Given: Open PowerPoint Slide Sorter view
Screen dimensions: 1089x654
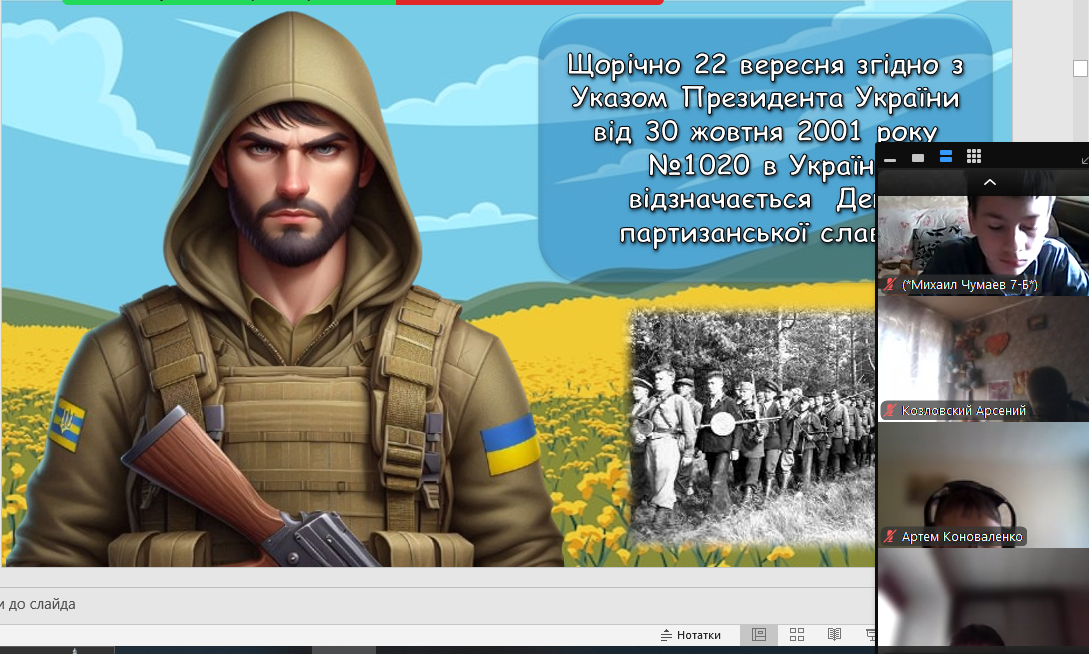Looking at the screenshot, I should (797, 635).
